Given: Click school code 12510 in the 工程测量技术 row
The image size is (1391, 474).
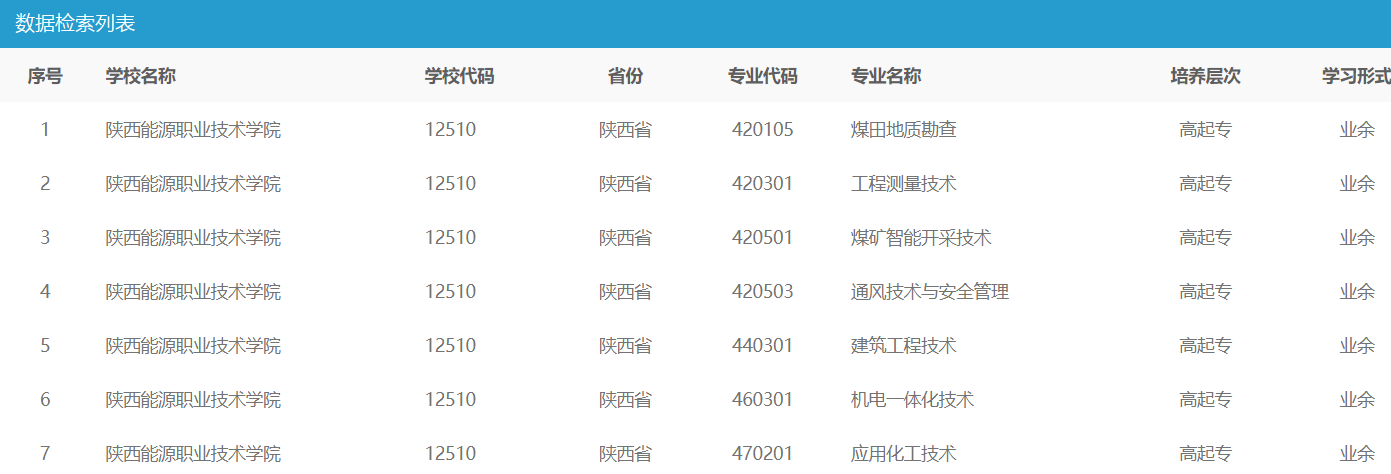Looking at the screenshot, I should click(x=451, y=184).
